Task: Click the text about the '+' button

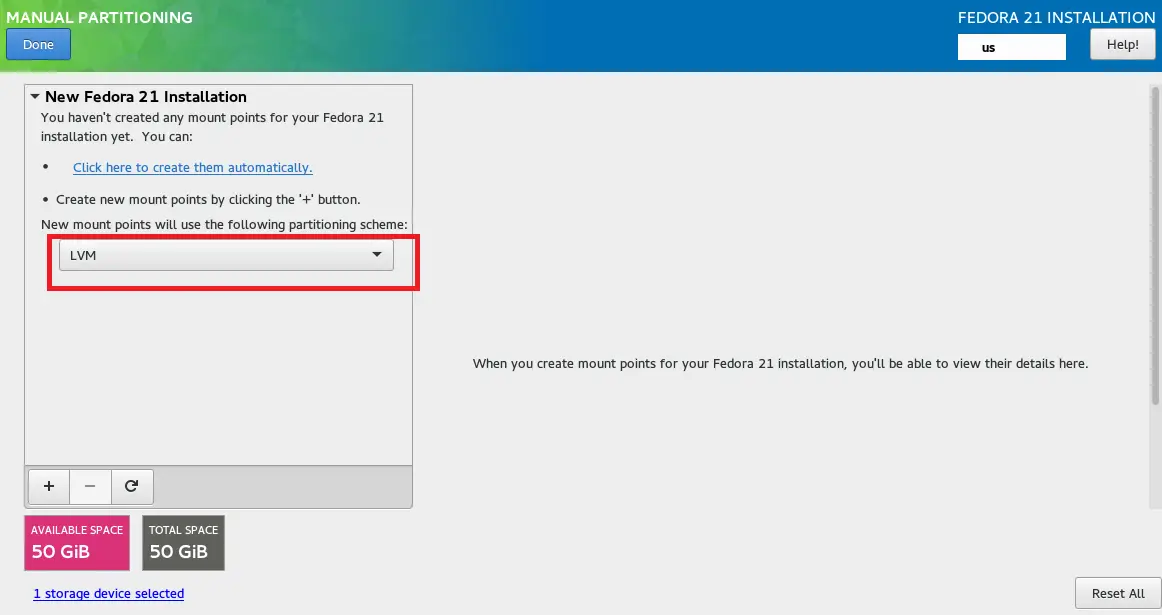Action: [x=208, y=199]
